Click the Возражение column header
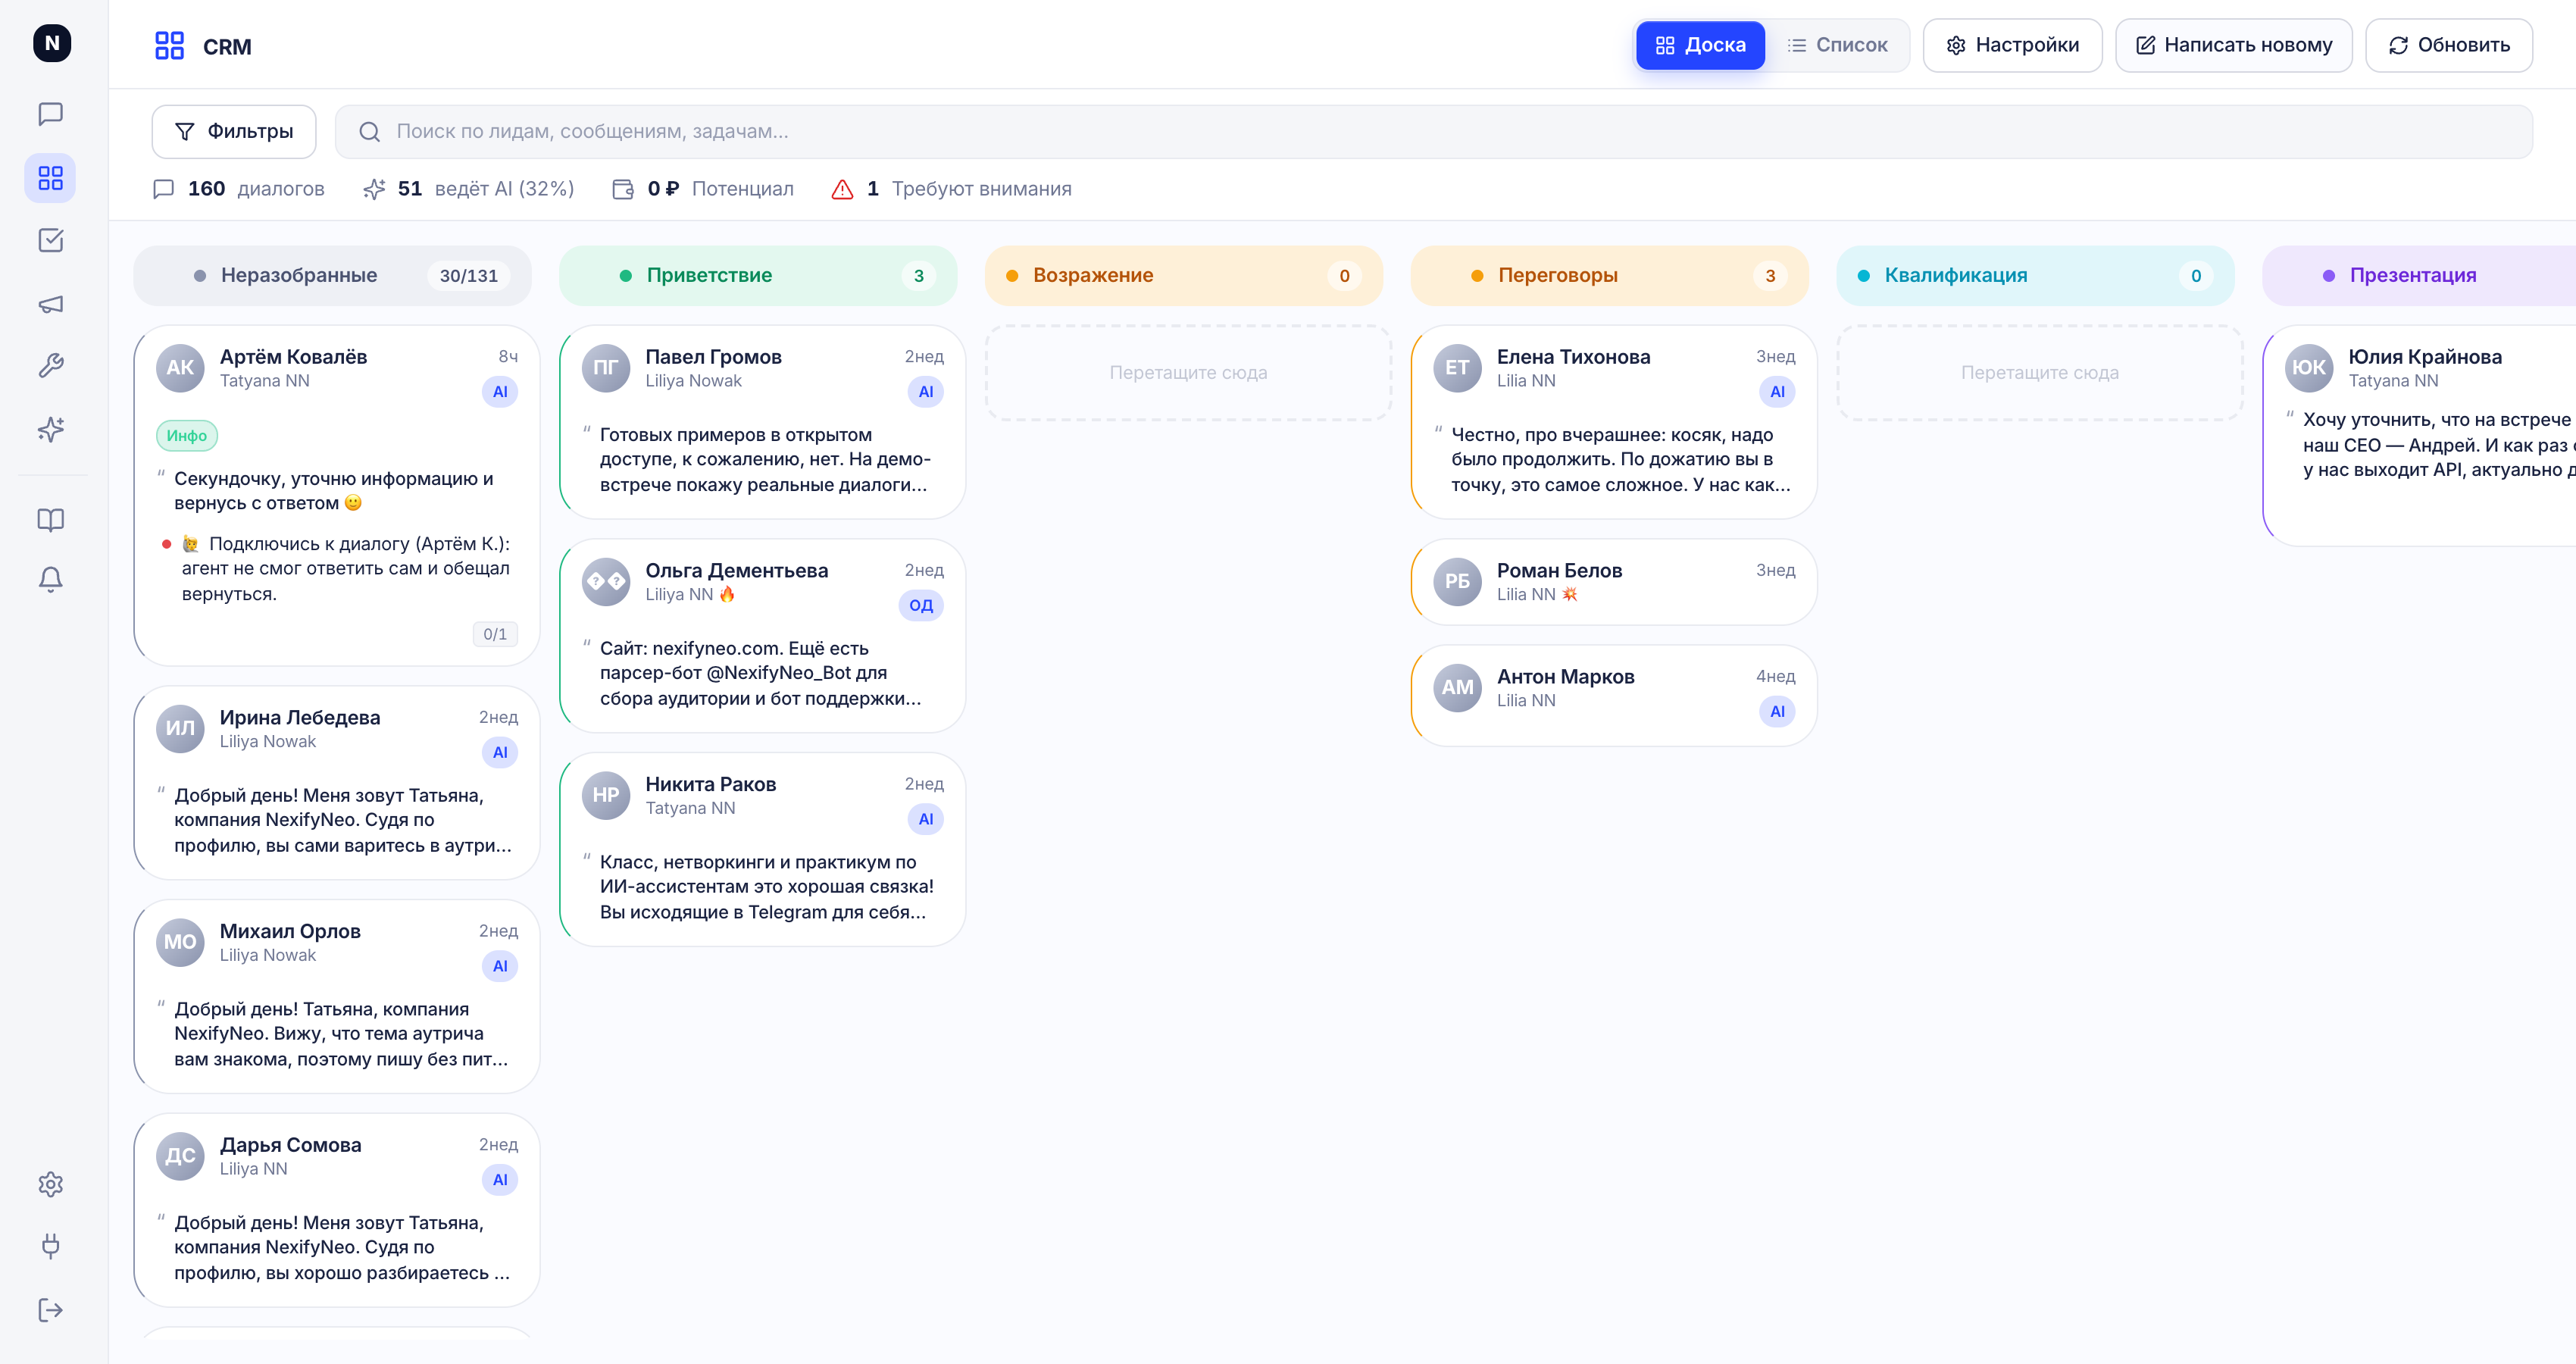This screenshot has height=1364, width=2576. click(1184, 276)
